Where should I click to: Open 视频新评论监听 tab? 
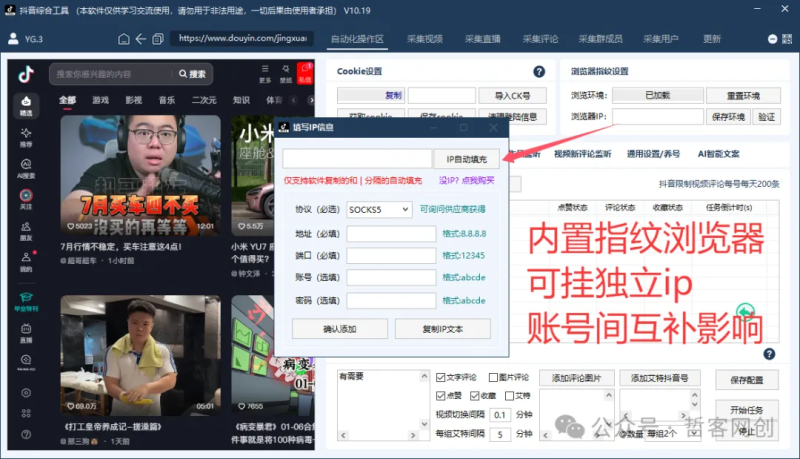pyautogui.click(x=582, y=154)
